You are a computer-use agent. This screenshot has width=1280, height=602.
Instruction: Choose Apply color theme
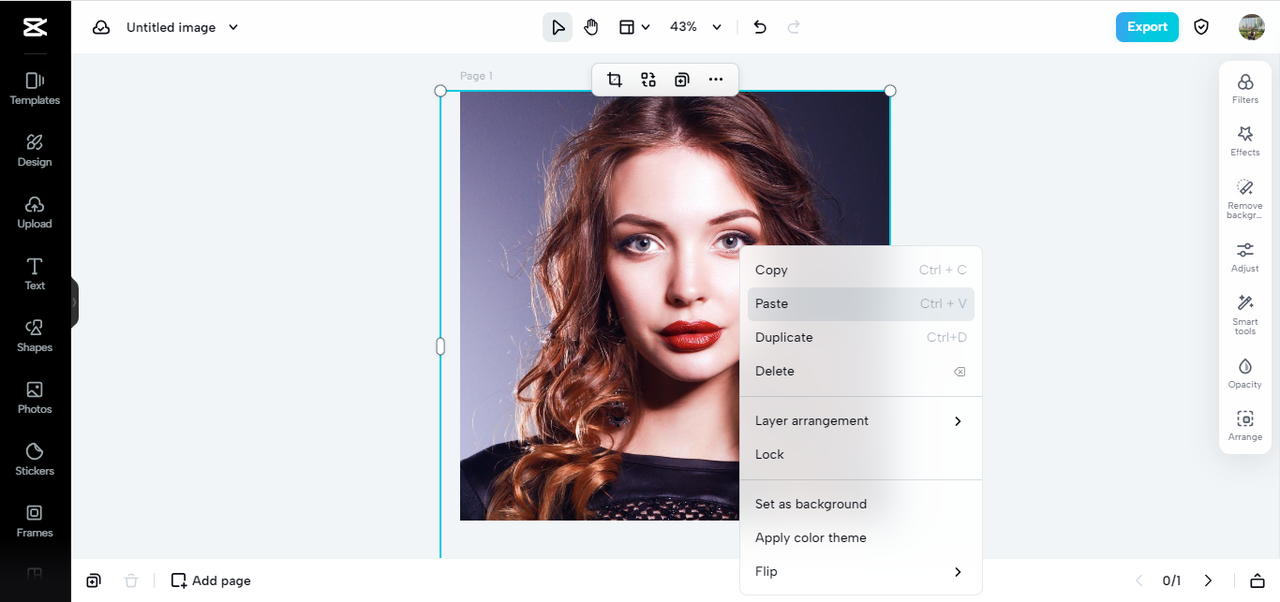tap(860, 538)
